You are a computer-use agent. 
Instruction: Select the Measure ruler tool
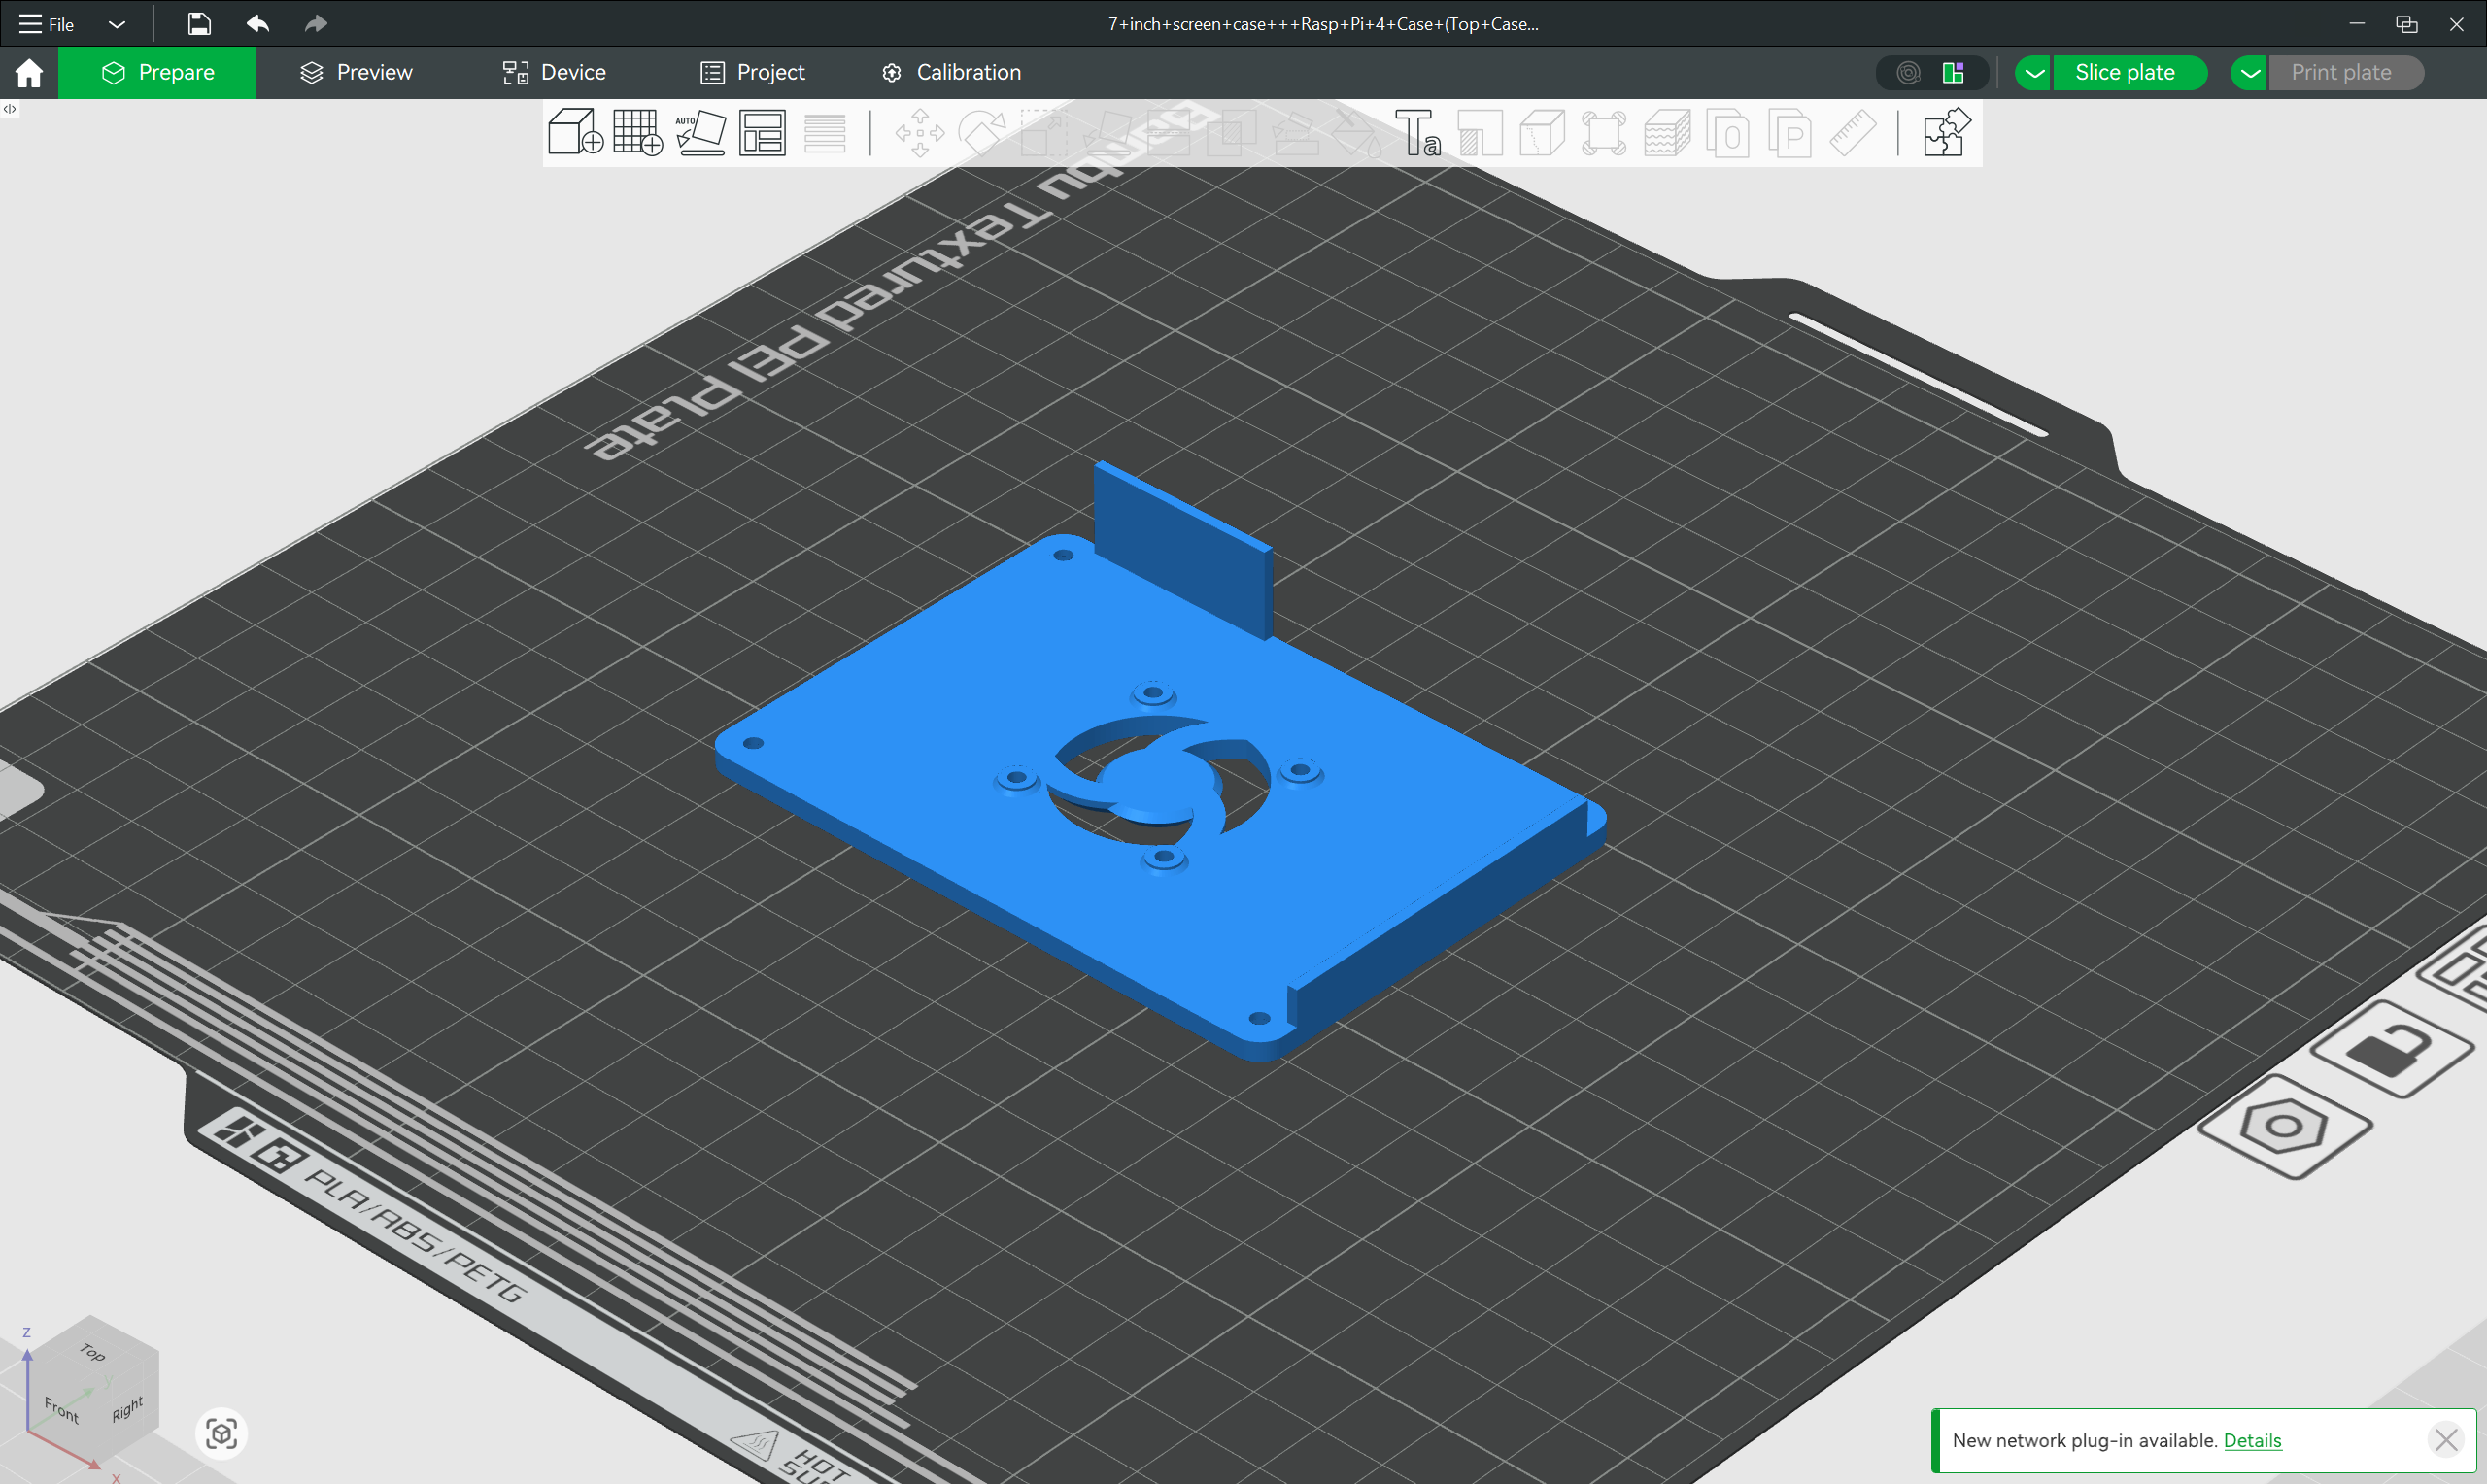(x=1853, y=132)
